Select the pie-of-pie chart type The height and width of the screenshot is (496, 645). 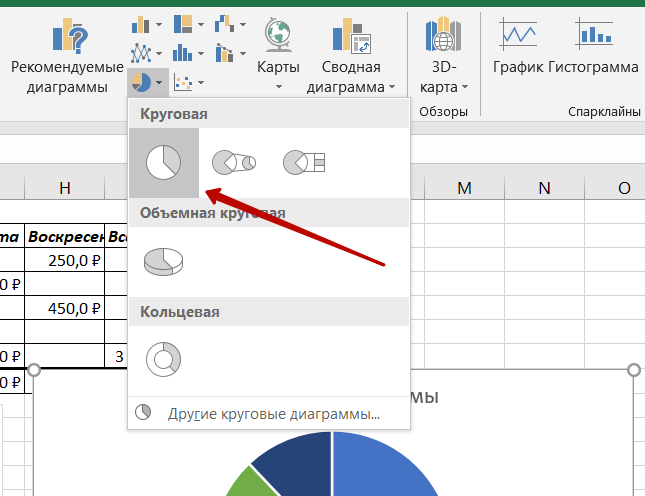(x=234, y=162)
